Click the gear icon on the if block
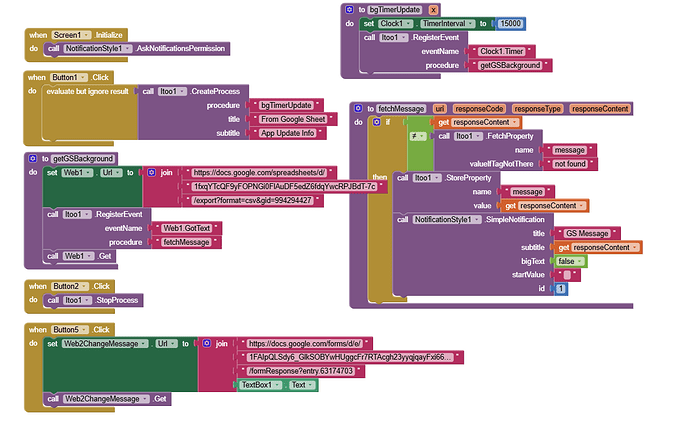This screenshot has width=690, height=424. (x=376, y=122)
